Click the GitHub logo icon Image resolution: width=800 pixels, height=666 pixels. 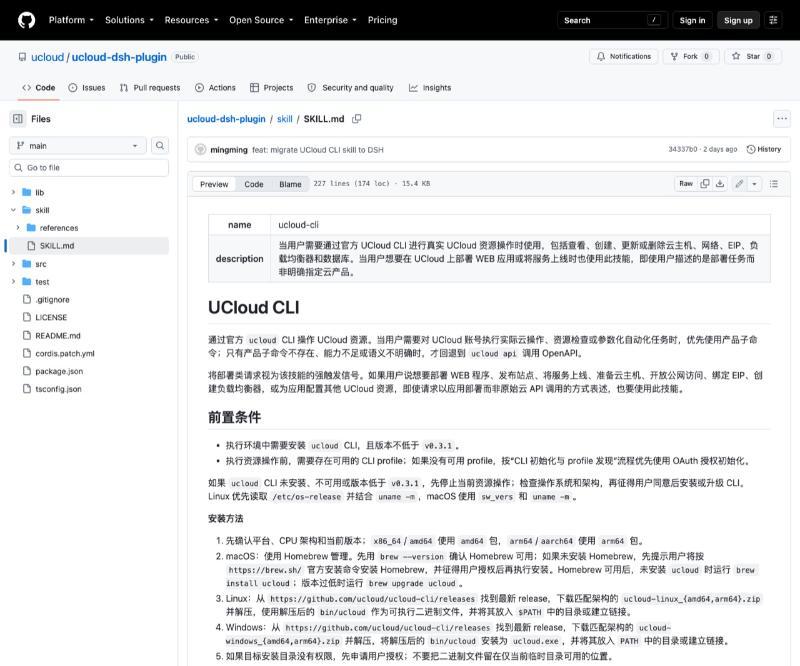27,20
